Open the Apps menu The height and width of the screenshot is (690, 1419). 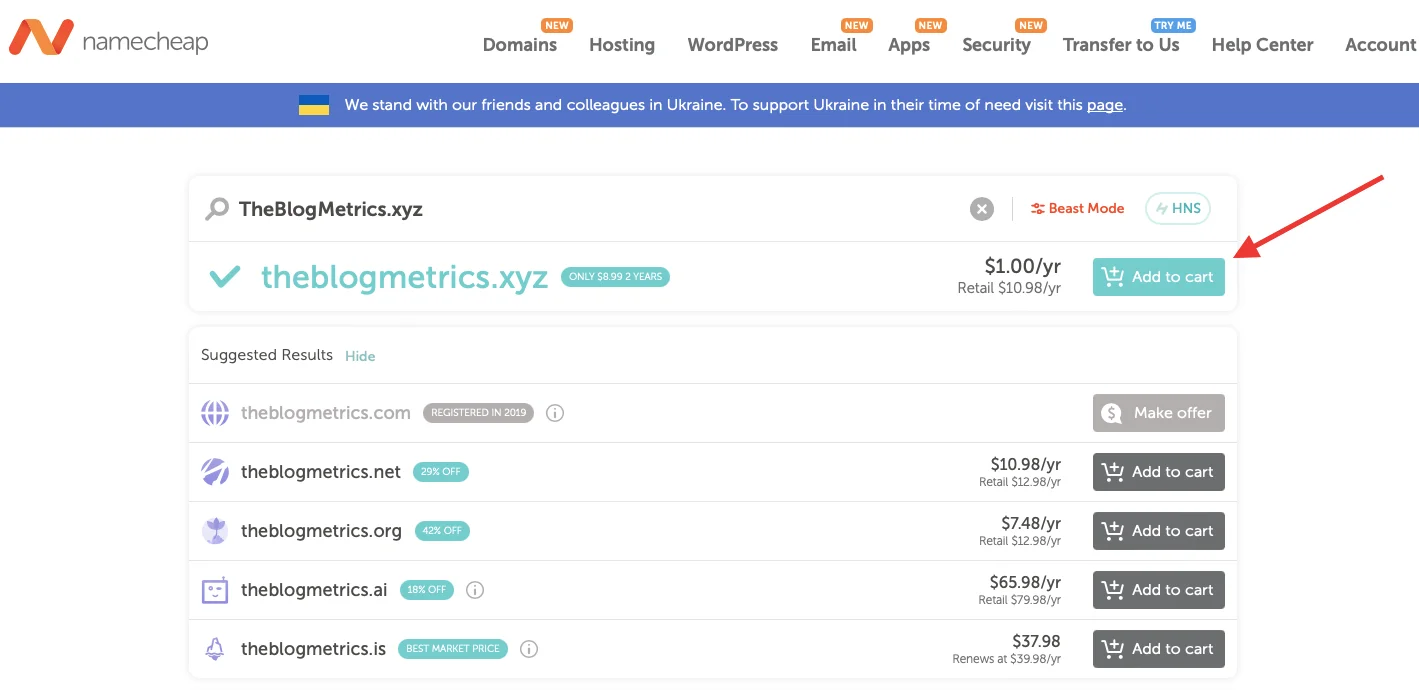909,45
